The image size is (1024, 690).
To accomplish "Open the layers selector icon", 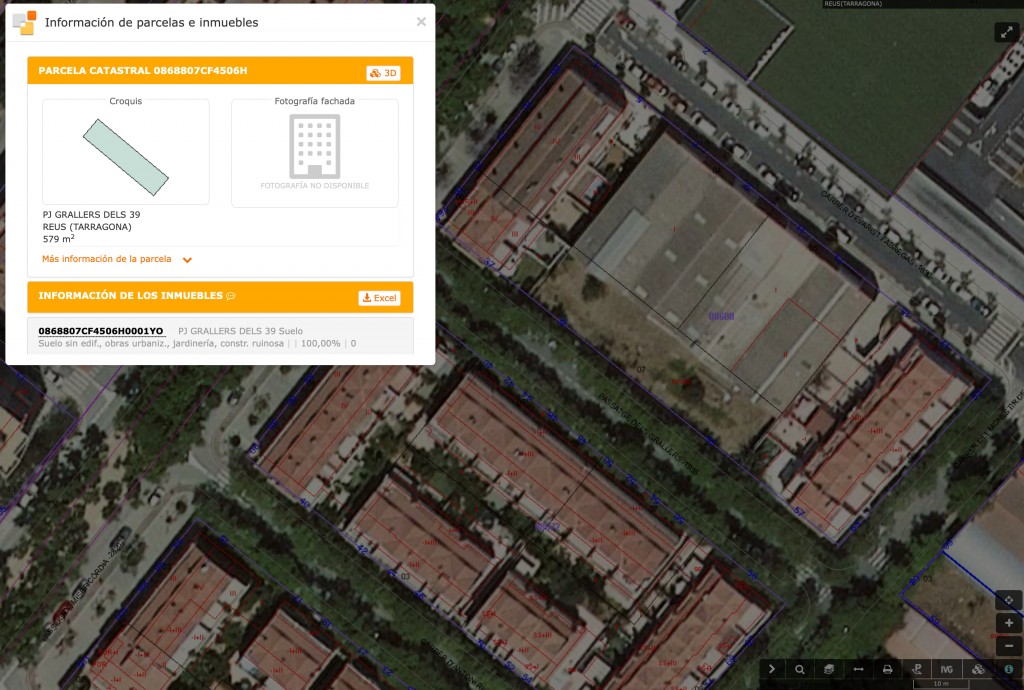I will (828, 668).
